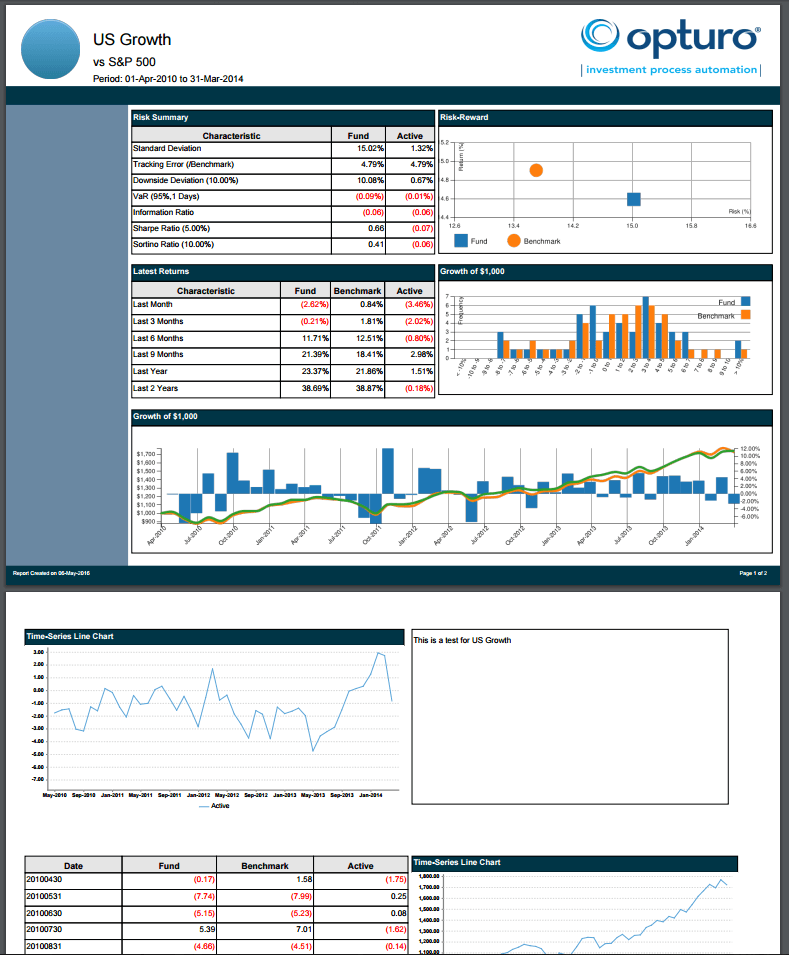This screenshot has width=789, height=955.
Task: Click the orange Benchmark circle data point in Risk-Reward
Action: tap(536, 170)
